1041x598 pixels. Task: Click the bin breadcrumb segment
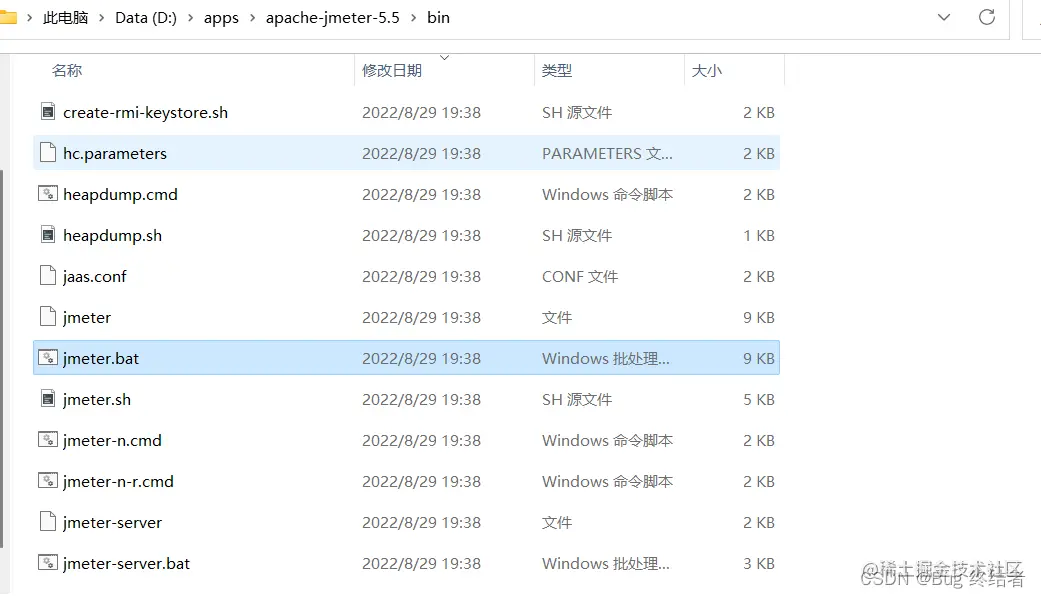(438, 18)
